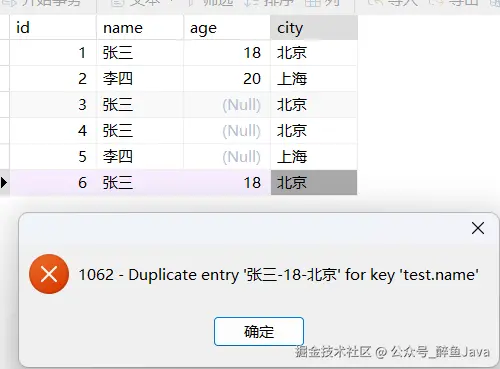Click name cell 张三 in row 6

(140, 183)
